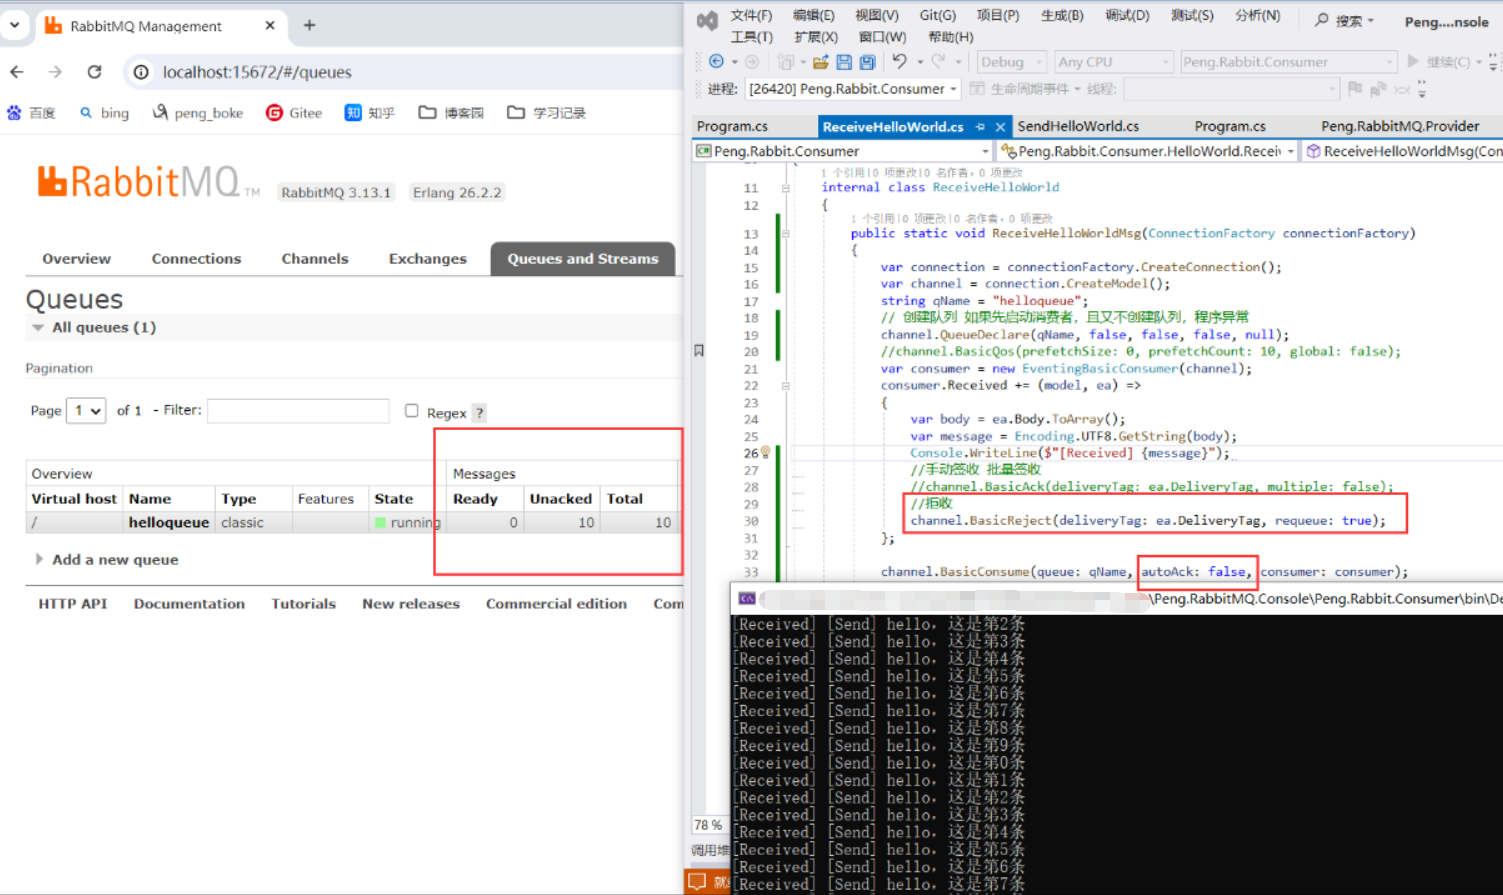Open a new browser tab

click(x=309, y=25)
